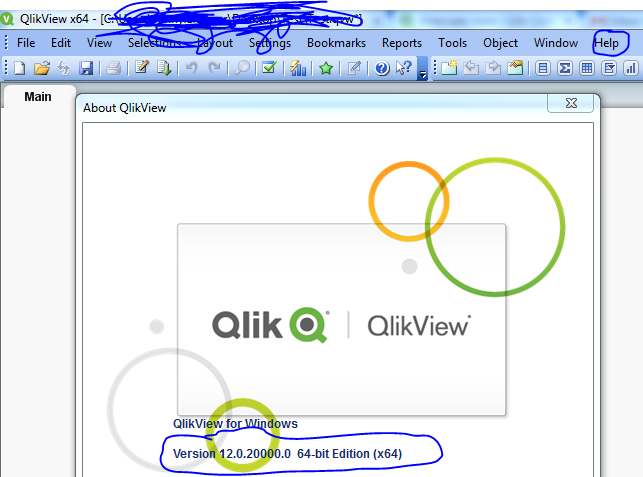Click the Print icon
The height and width of the screenshot is (477, 643).
[113, 68]
